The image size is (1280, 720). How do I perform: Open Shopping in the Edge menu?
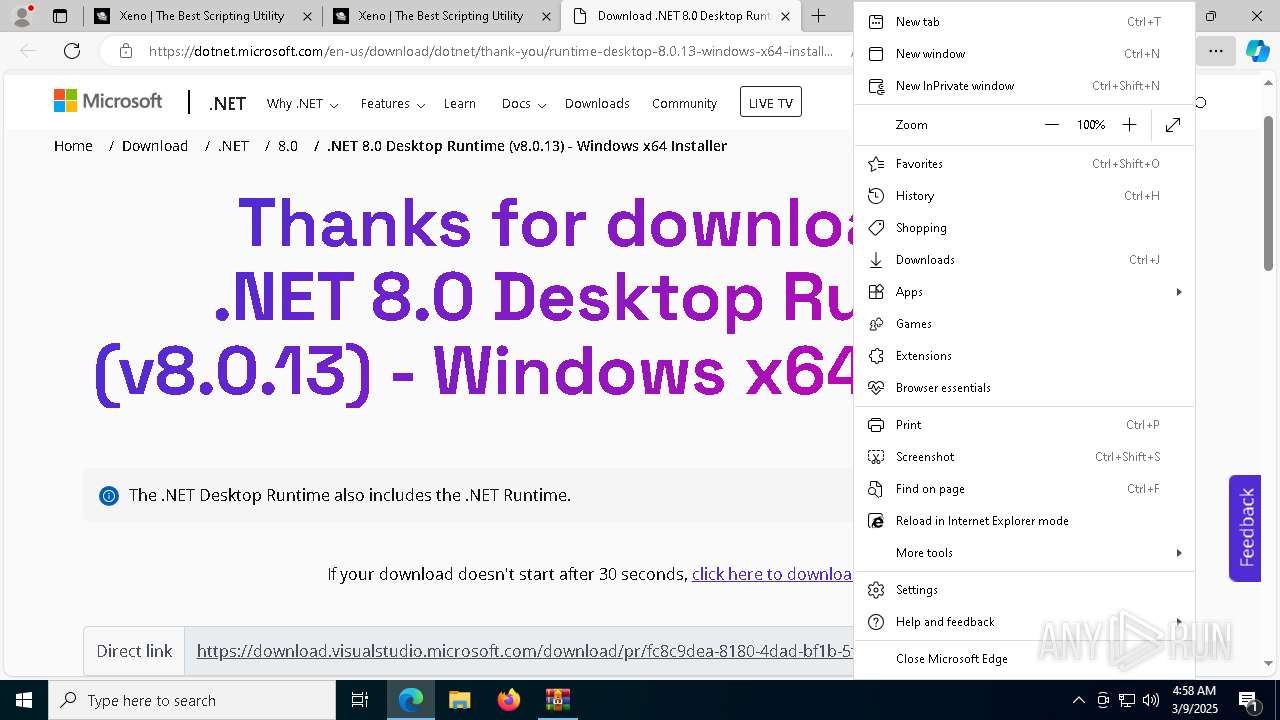point(1024,228)
